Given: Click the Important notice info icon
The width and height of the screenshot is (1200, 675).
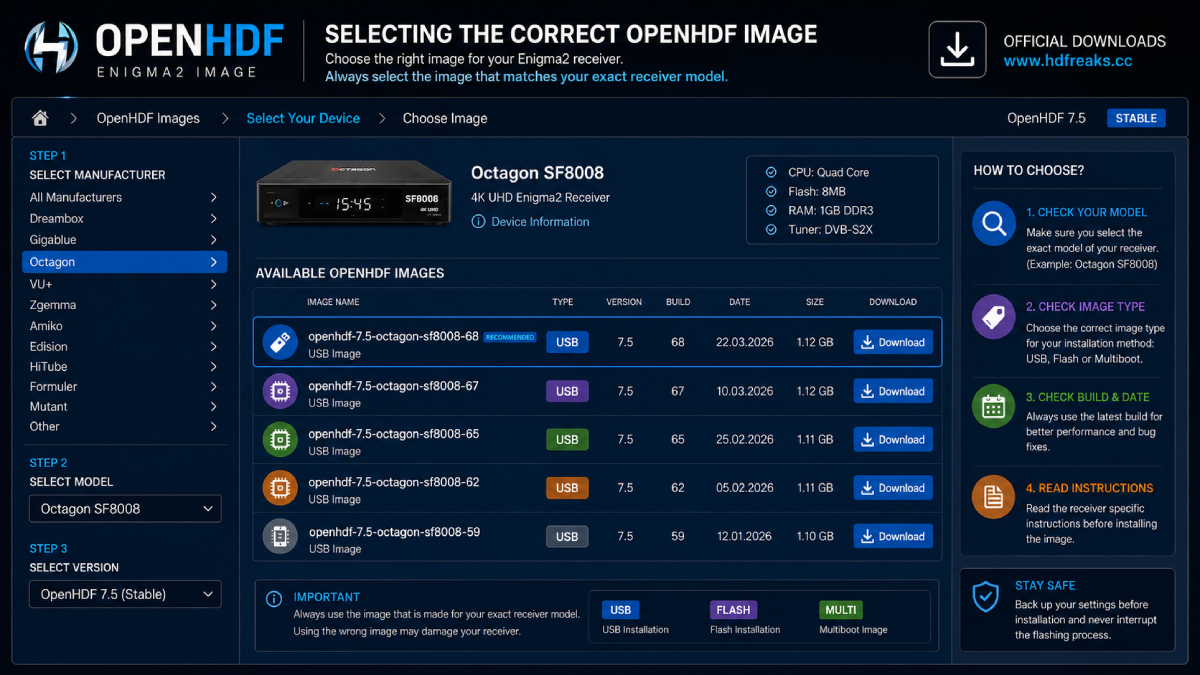Looking at the screenshot, I should [273, 599].
